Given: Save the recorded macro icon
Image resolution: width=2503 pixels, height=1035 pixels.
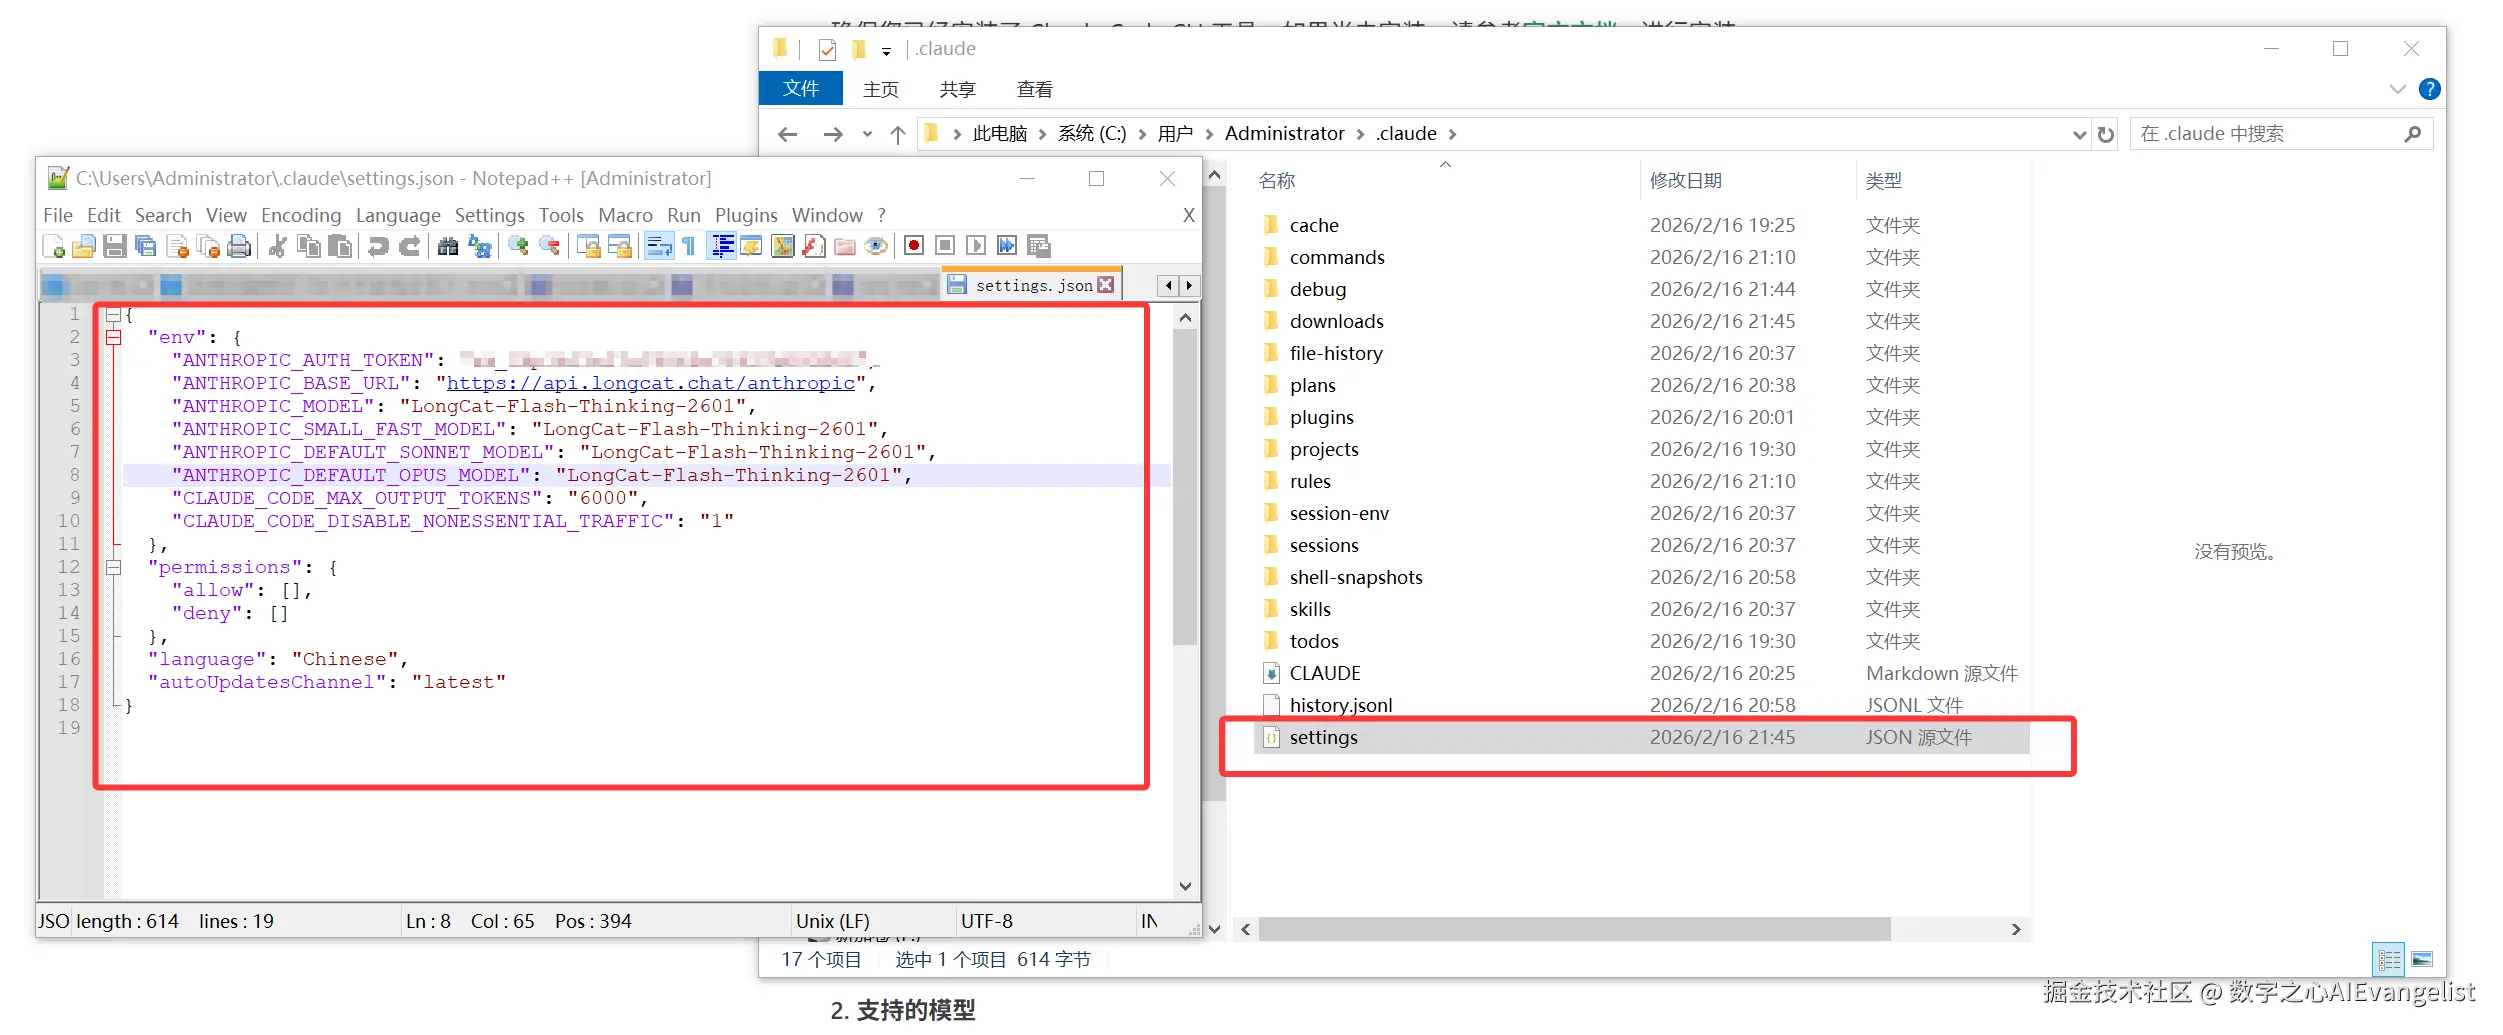Looking at the screenshot, I should pyautogui.click(x=1039, y=246).
